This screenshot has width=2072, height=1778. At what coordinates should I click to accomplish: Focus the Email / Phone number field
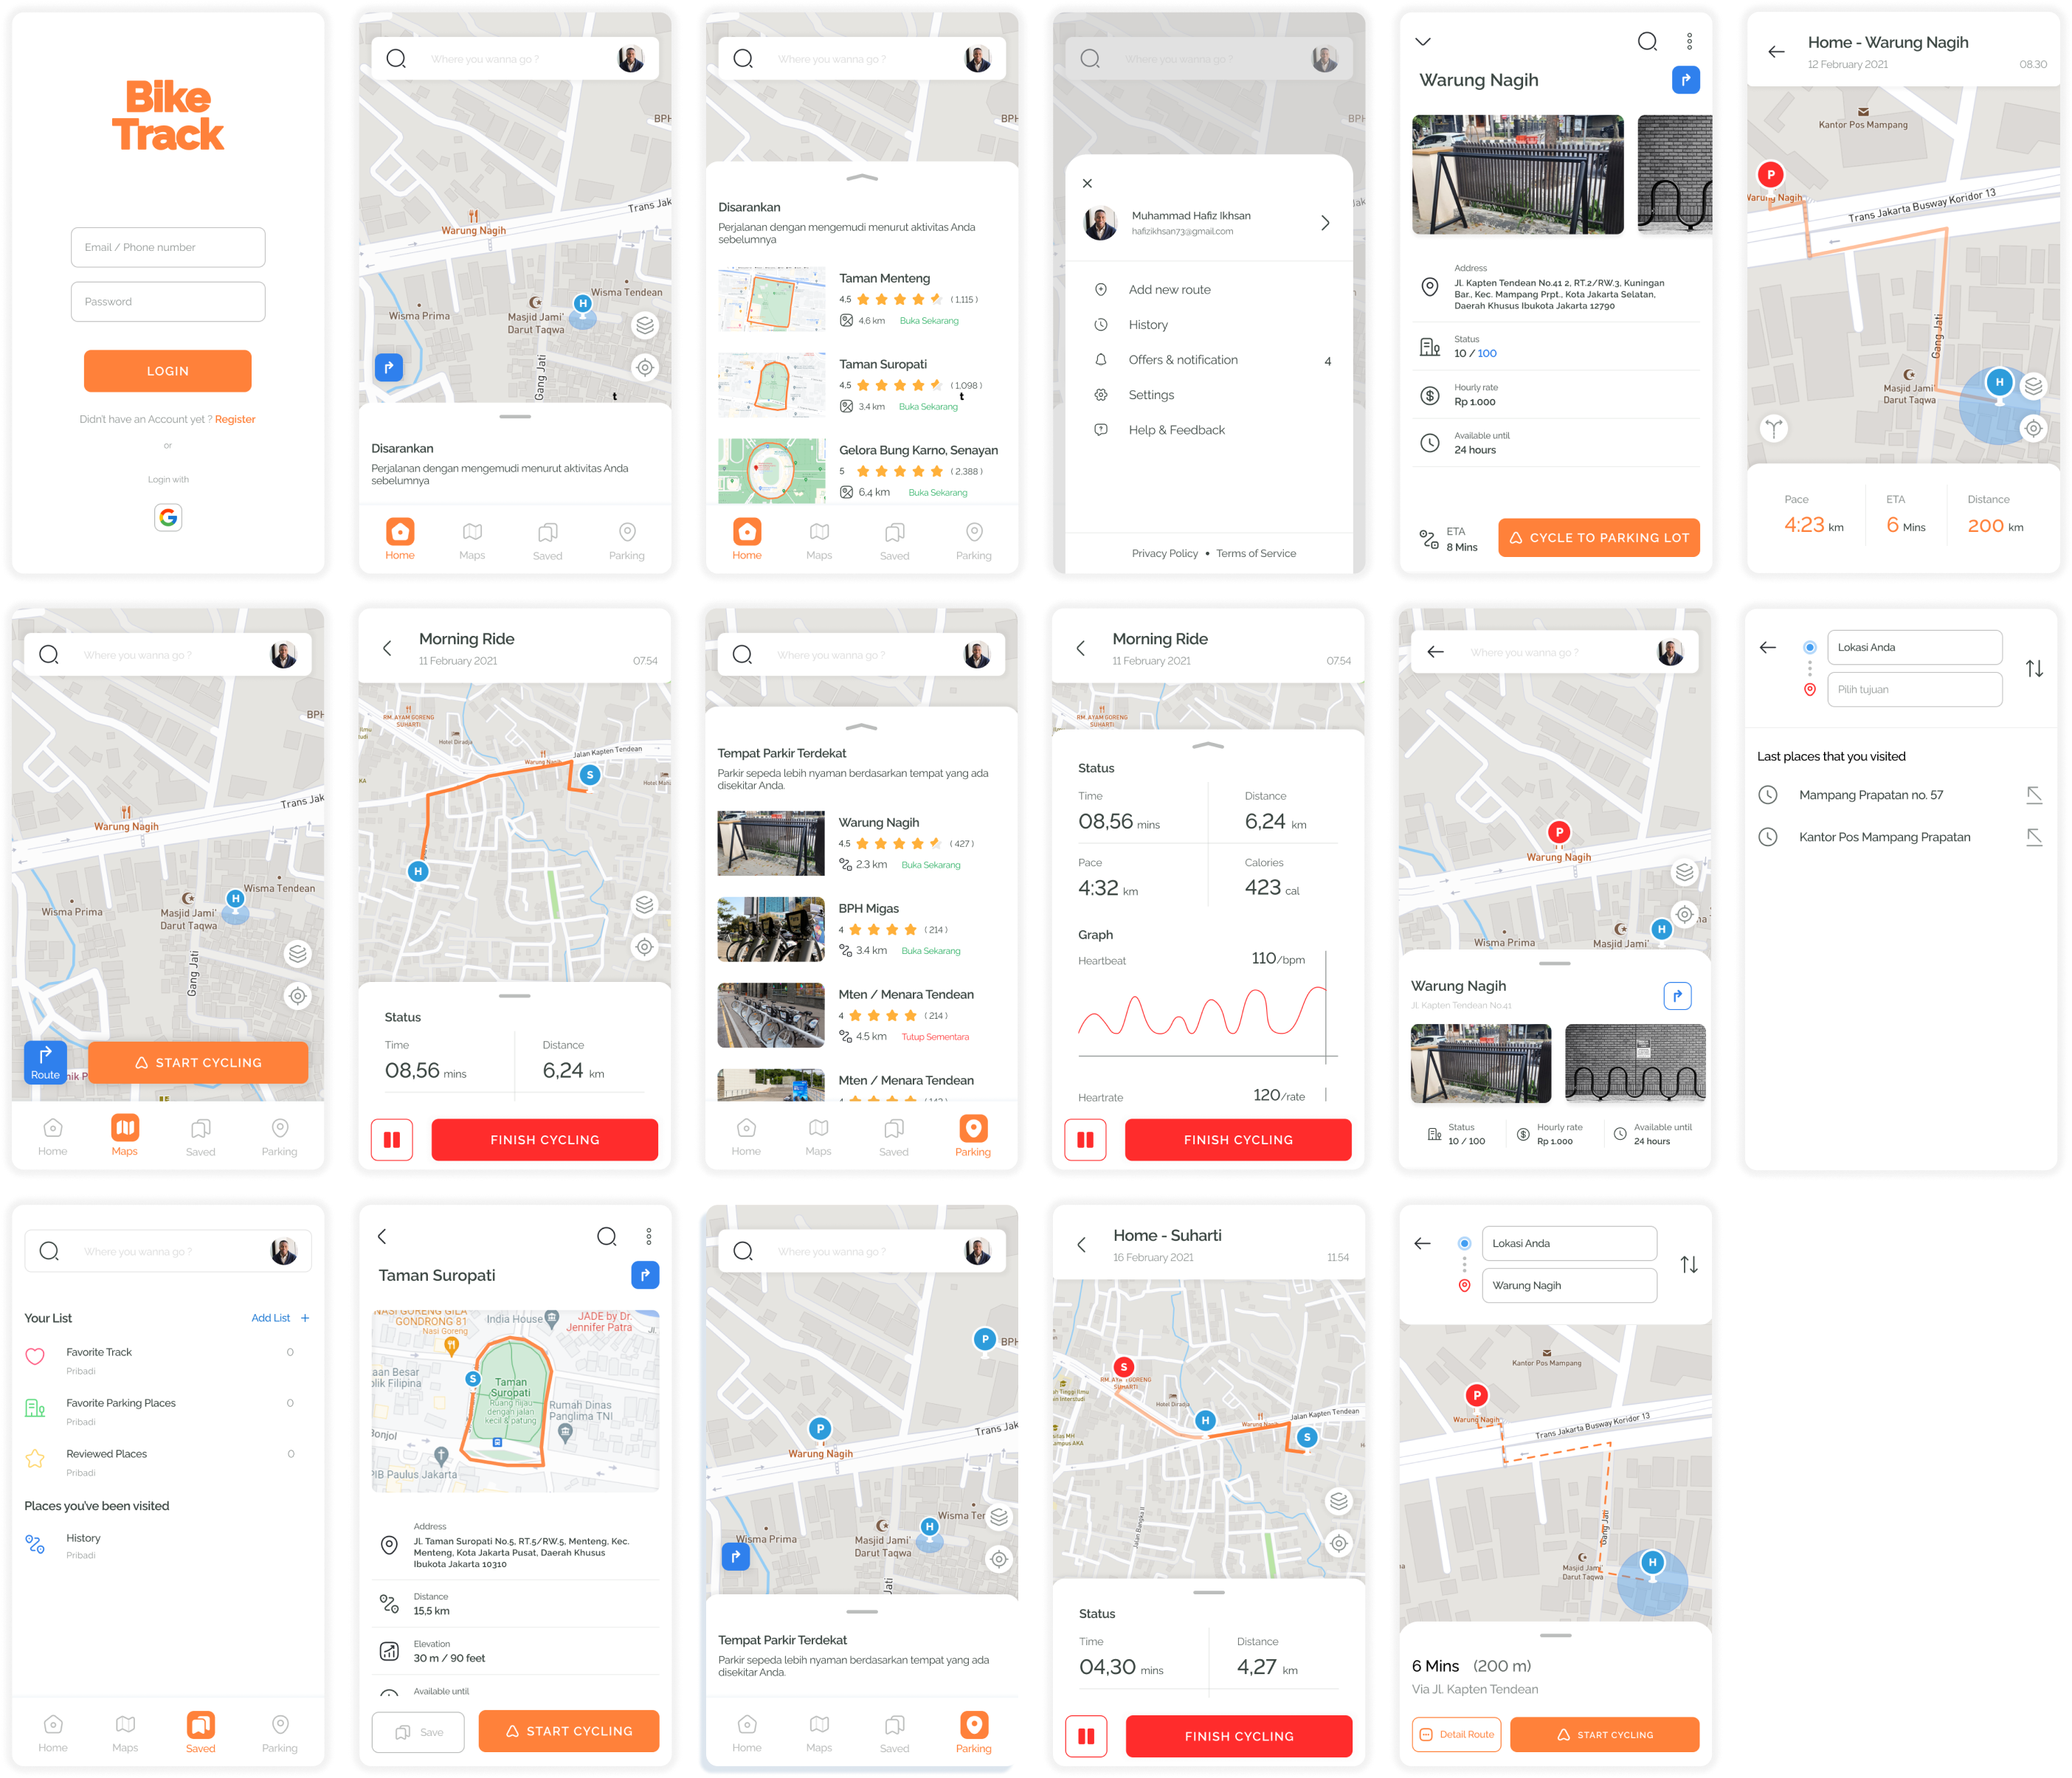coord(168,247)
